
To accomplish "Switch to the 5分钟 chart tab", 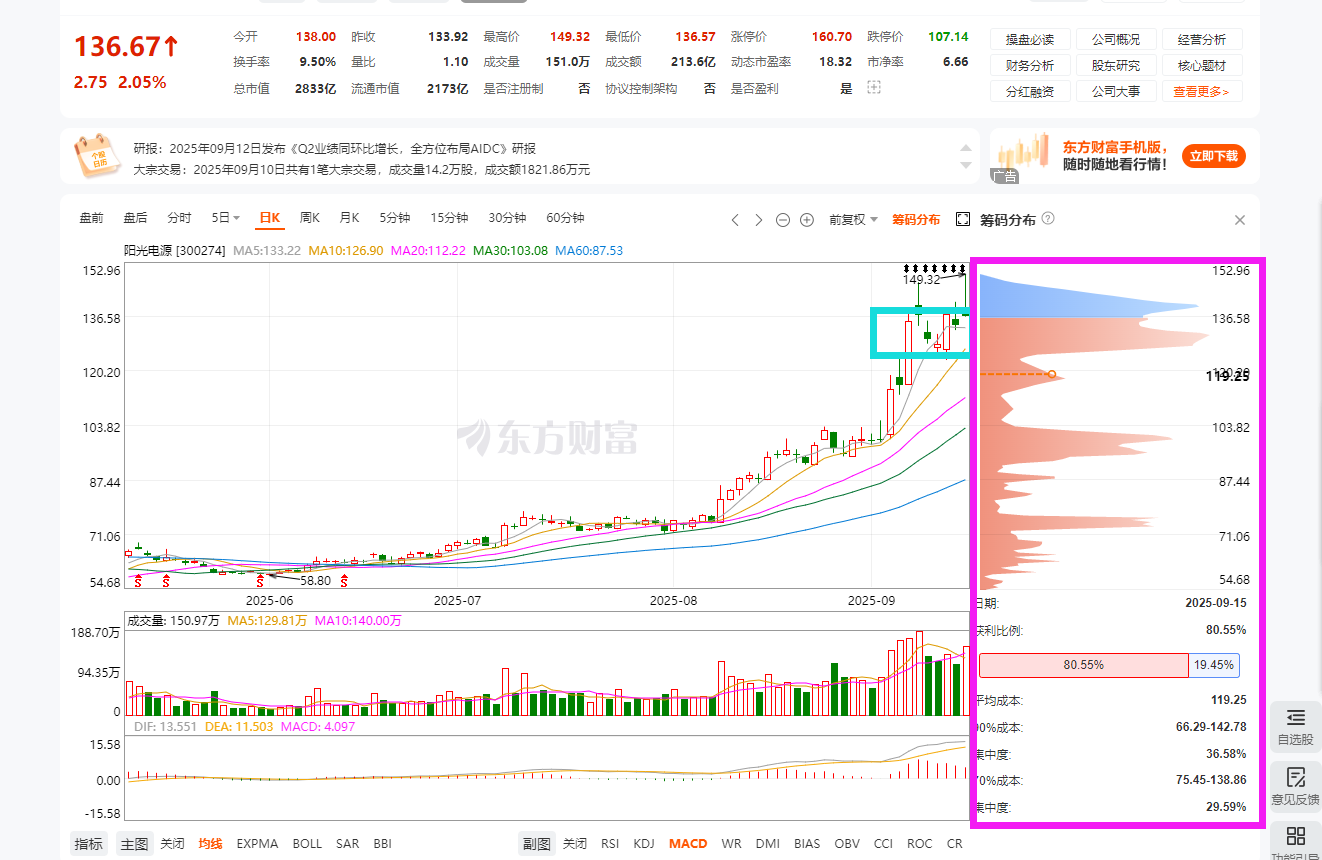I will pyautogui.click(x=395, y=218).
